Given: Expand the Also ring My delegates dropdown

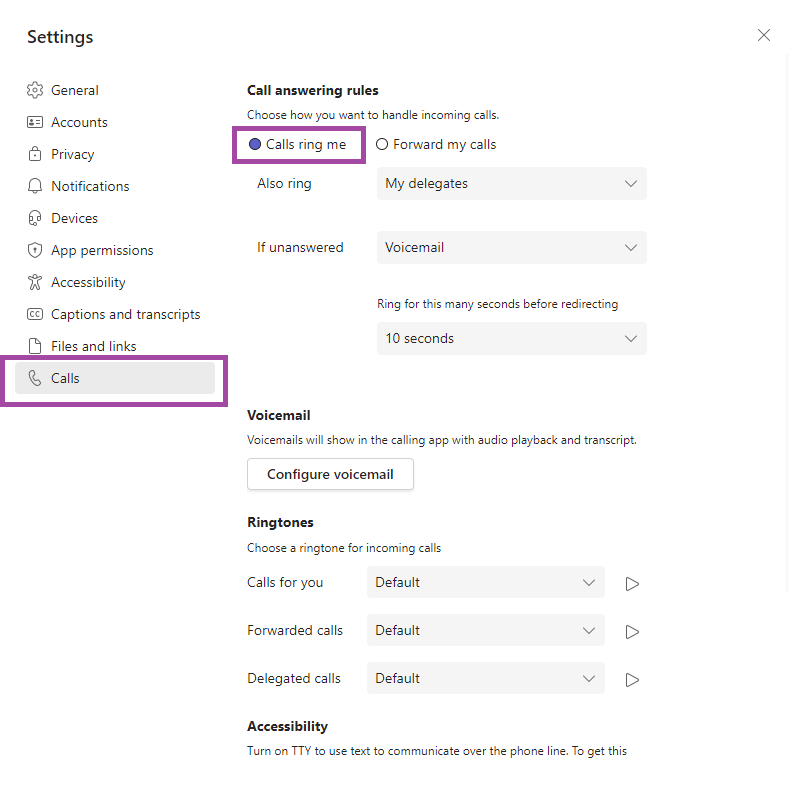Looking at the screenshot, I should point(512,184).
